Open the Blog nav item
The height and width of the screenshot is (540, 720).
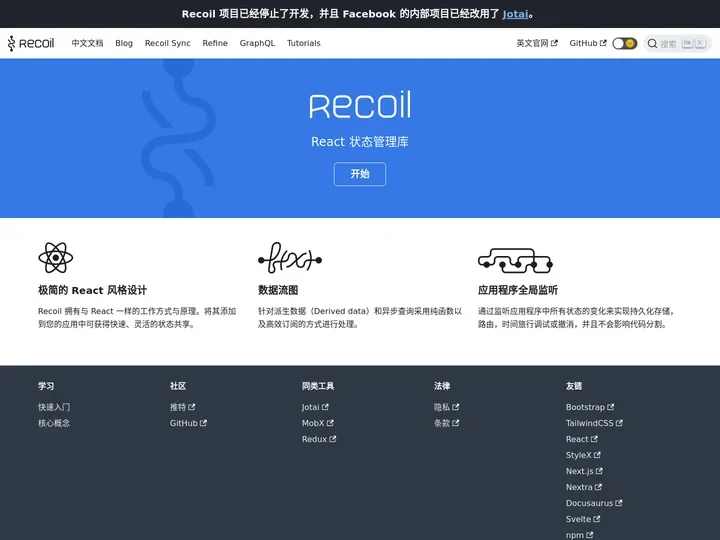click(124, 43)
